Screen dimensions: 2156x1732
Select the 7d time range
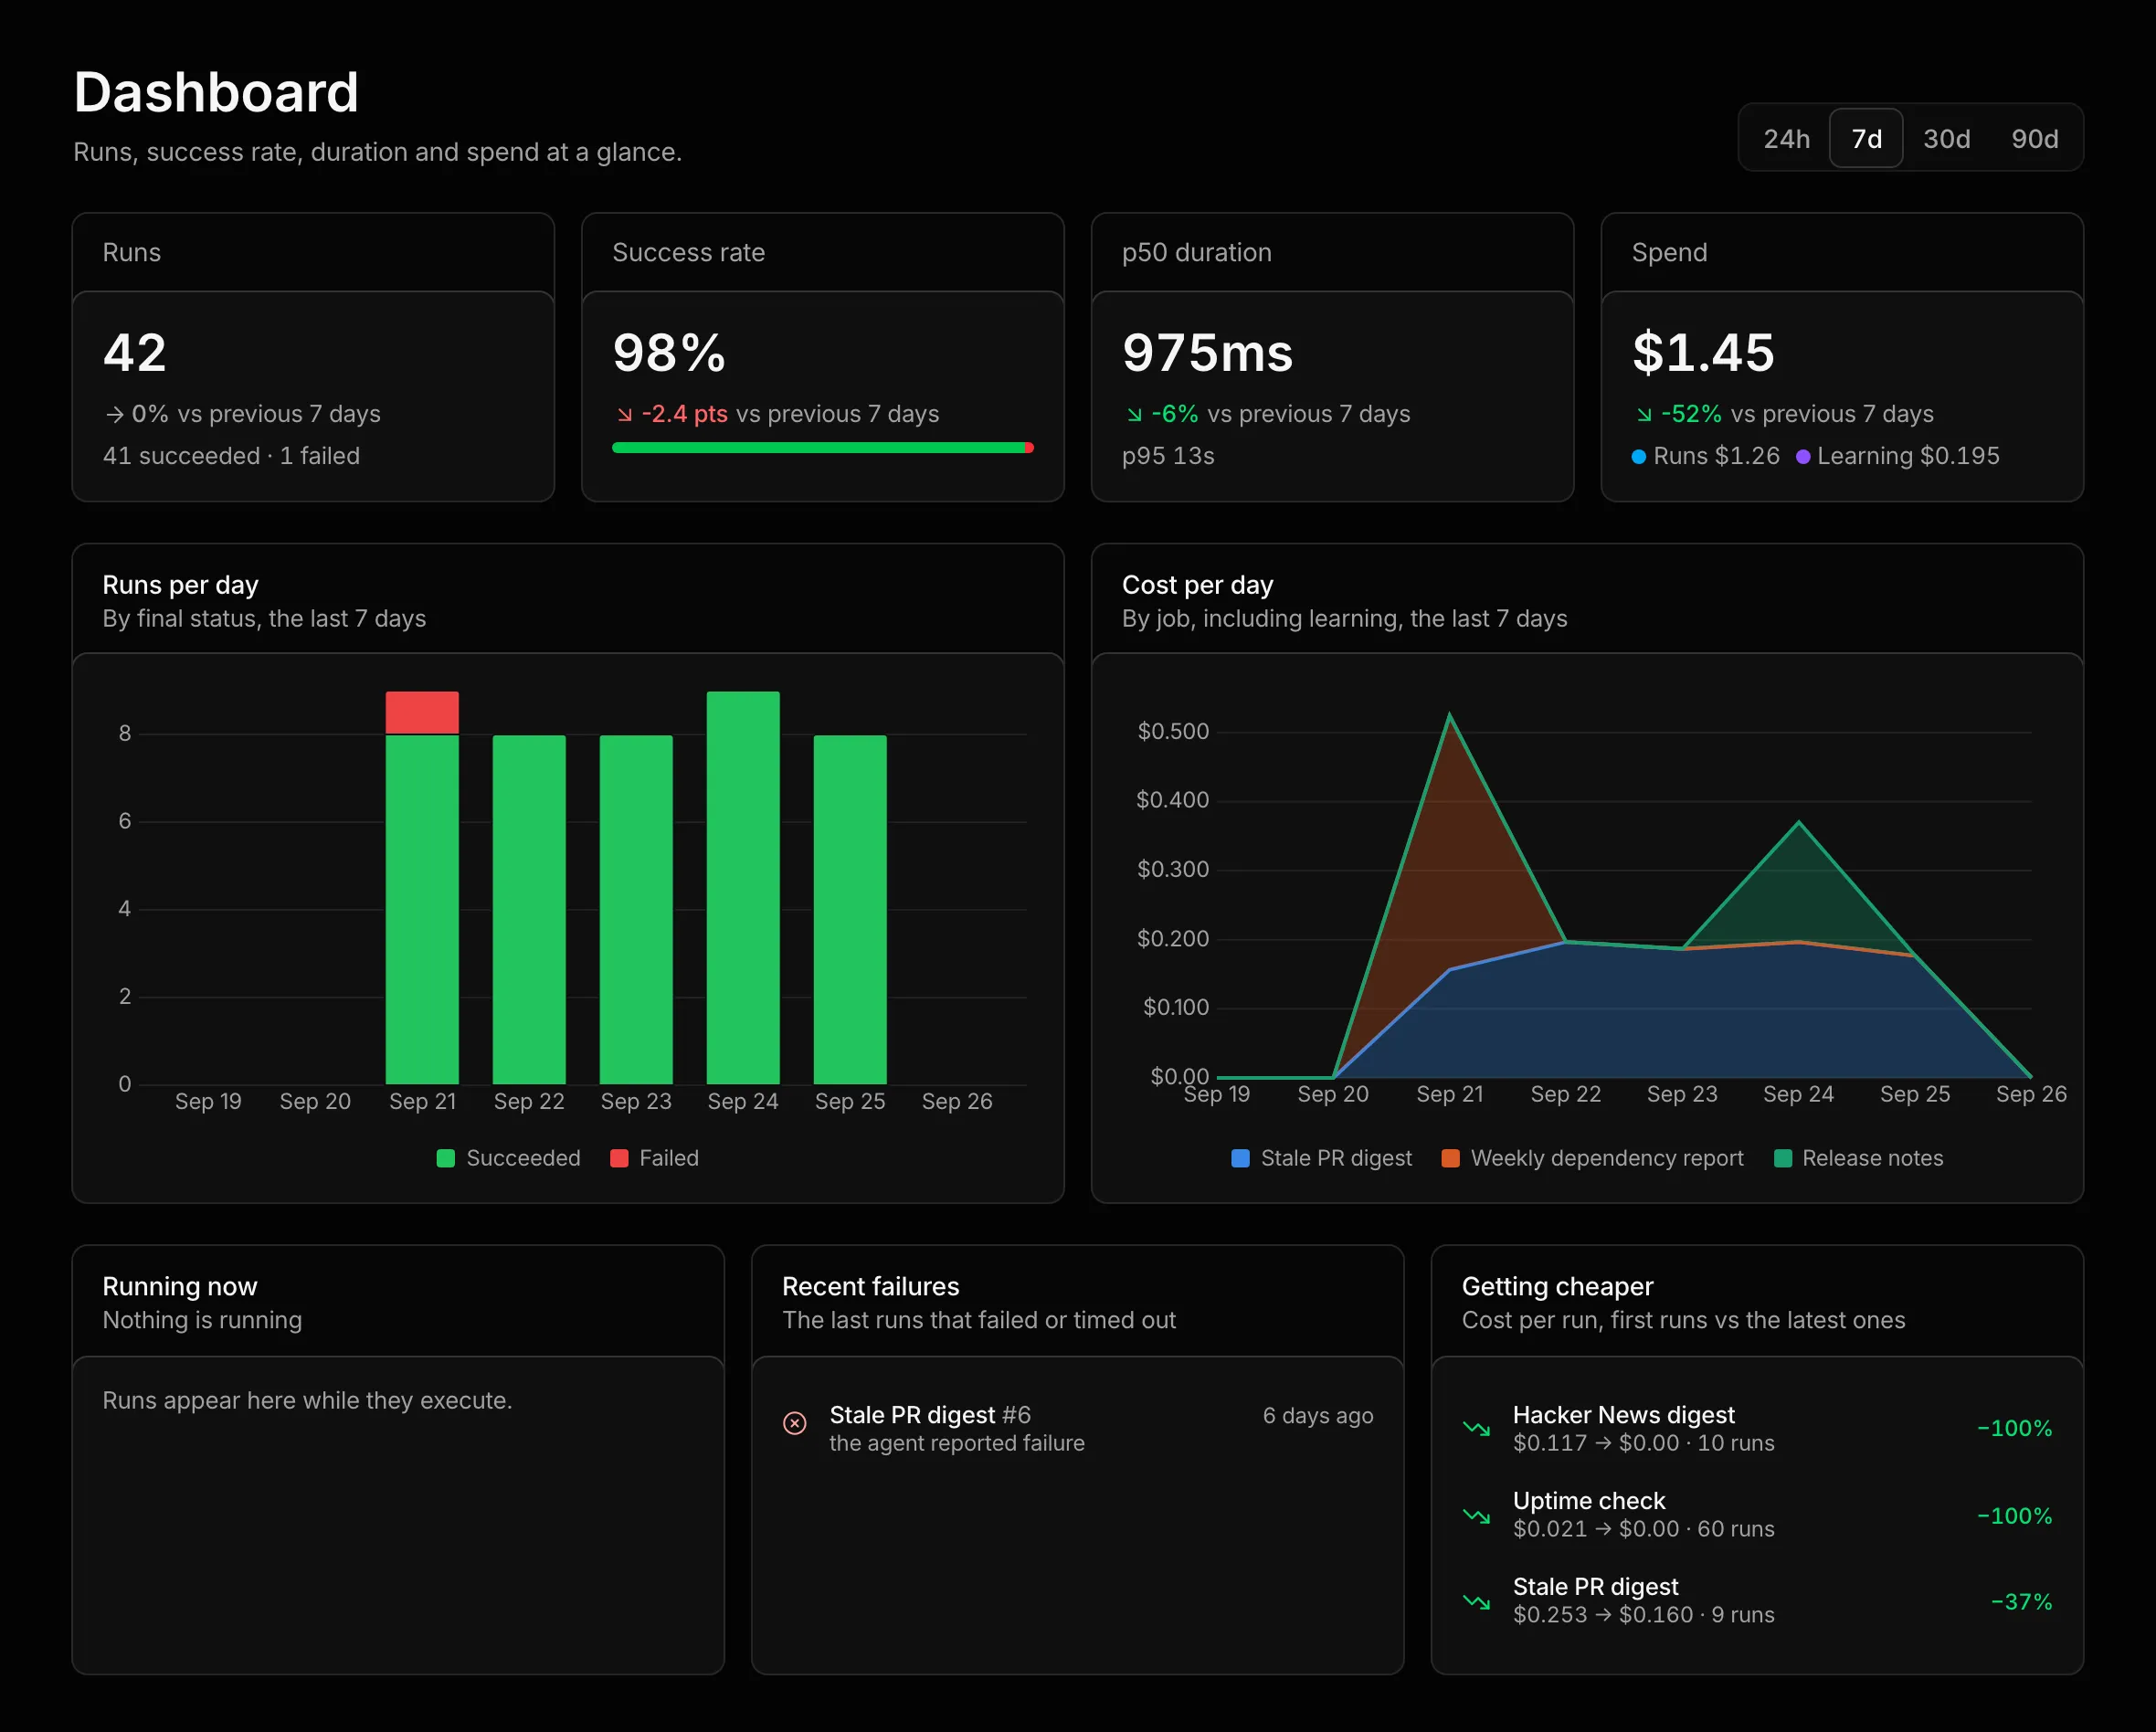(x=1866, y=138)
